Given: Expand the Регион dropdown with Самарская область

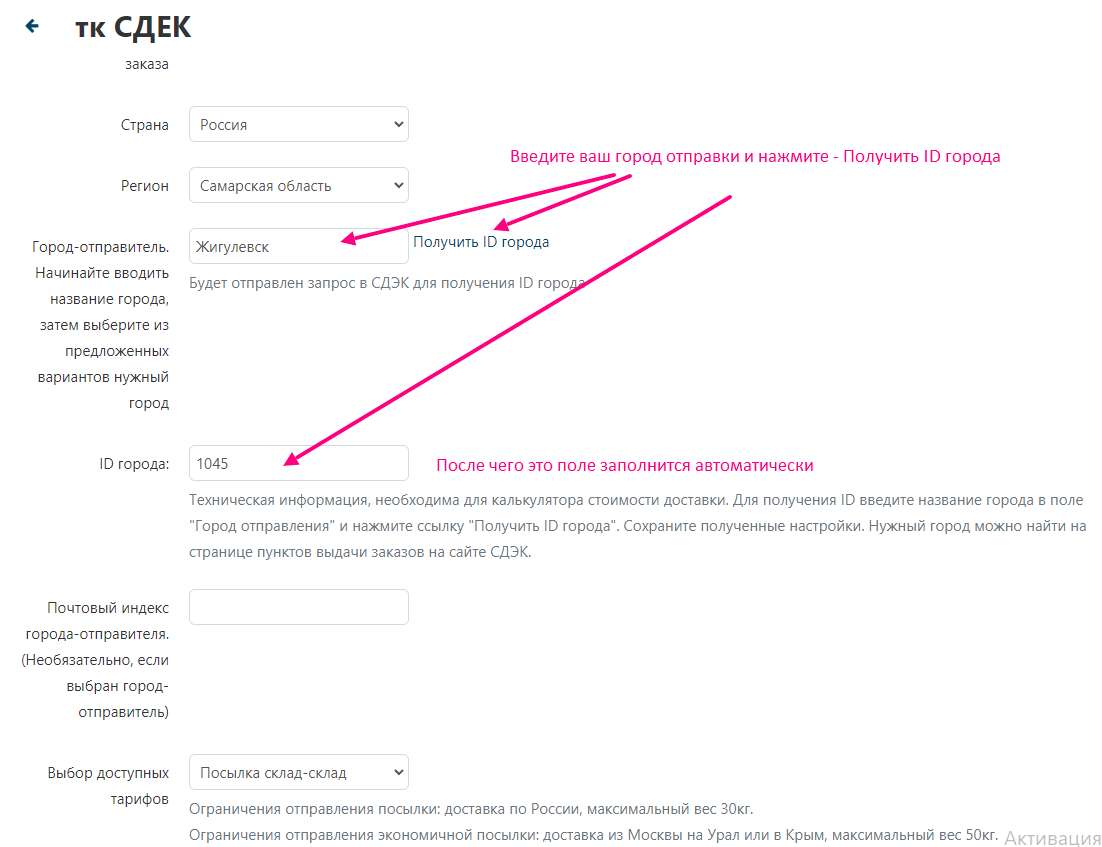Looking at the screenshot, I should (299, 186).
